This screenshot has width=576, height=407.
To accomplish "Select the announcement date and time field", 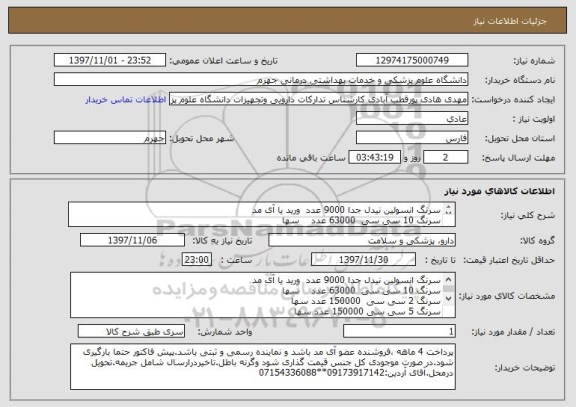I will (x=110, y=60).
